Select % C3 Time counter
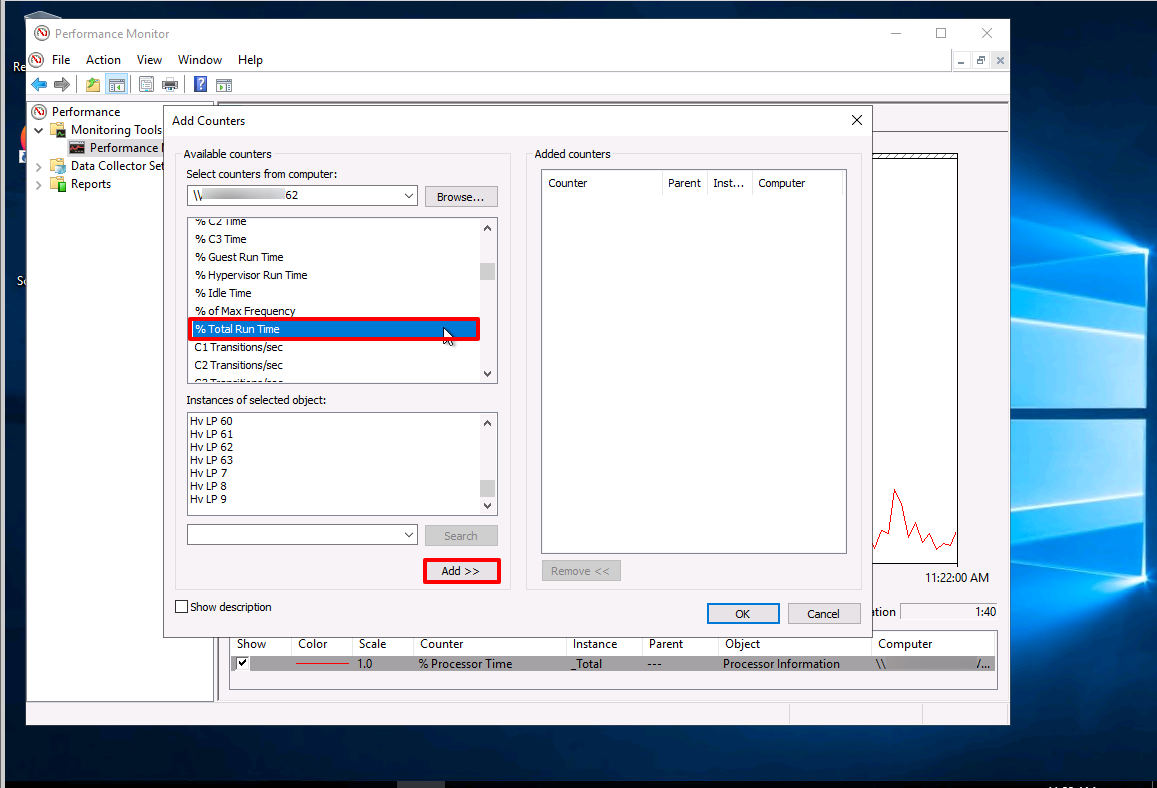 [x=221, y=239]
